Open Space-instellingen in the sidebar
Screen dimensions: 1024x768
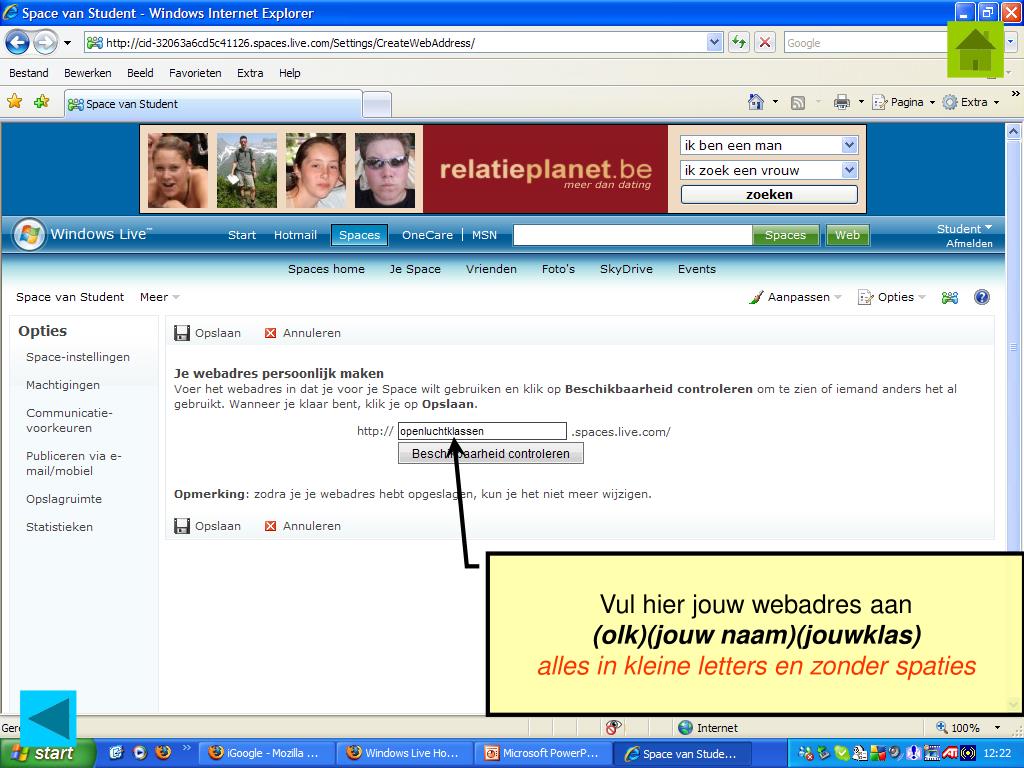[78, 357]
